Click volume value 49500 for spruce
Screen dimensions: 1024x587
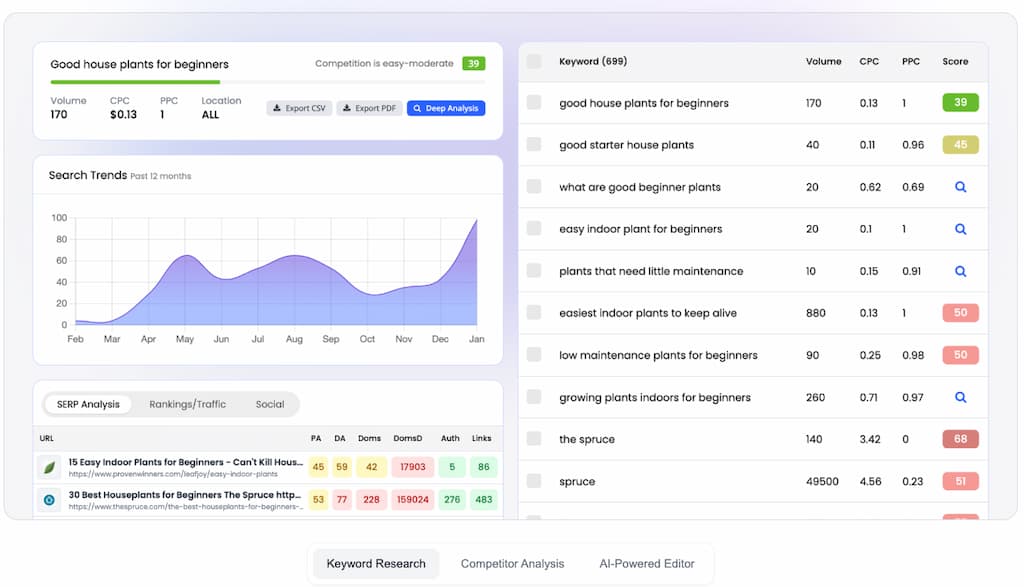click(x=822, y=481)
